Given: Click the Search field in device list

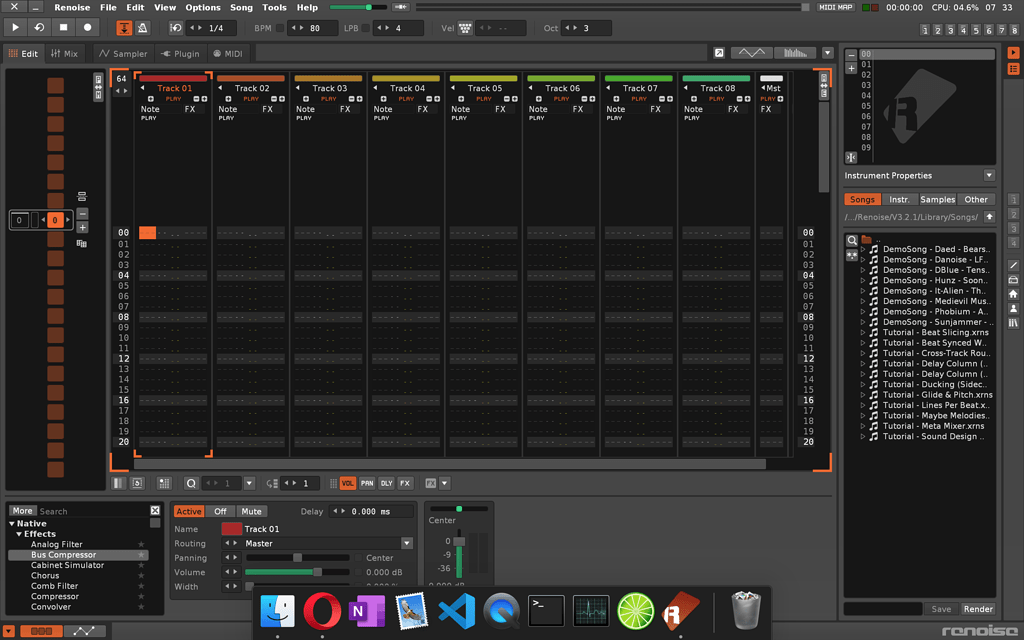Looking at the screenshot, I should click(x=93, y=511).
